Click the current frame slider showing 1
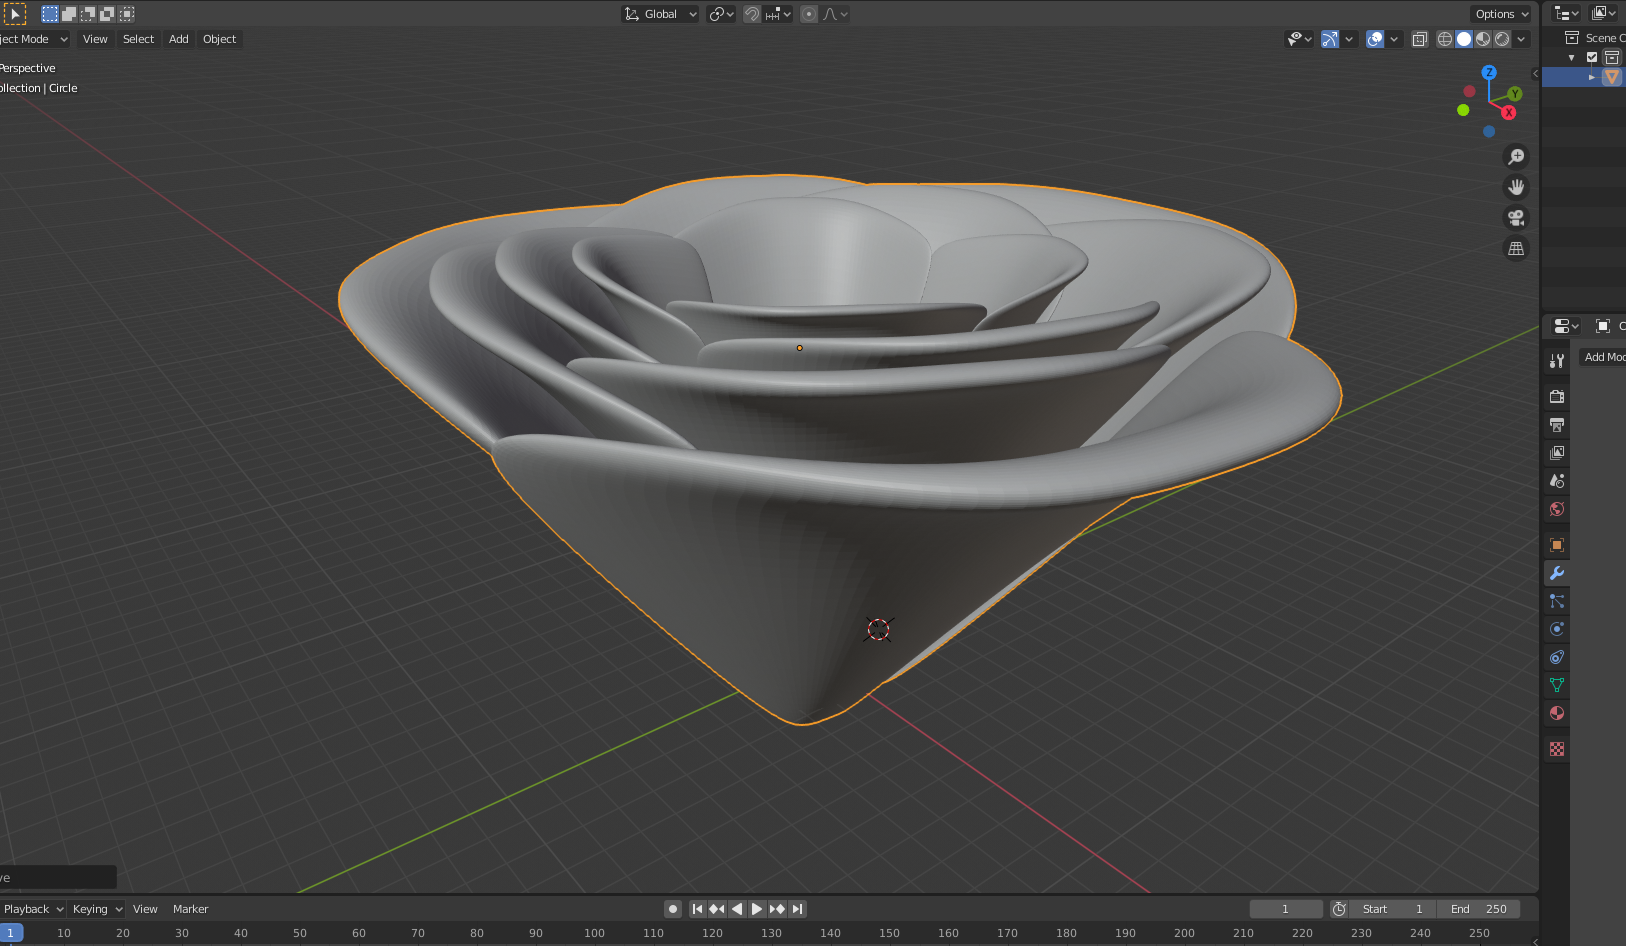The image size is (1626, 946). [x=1286, y=908]
